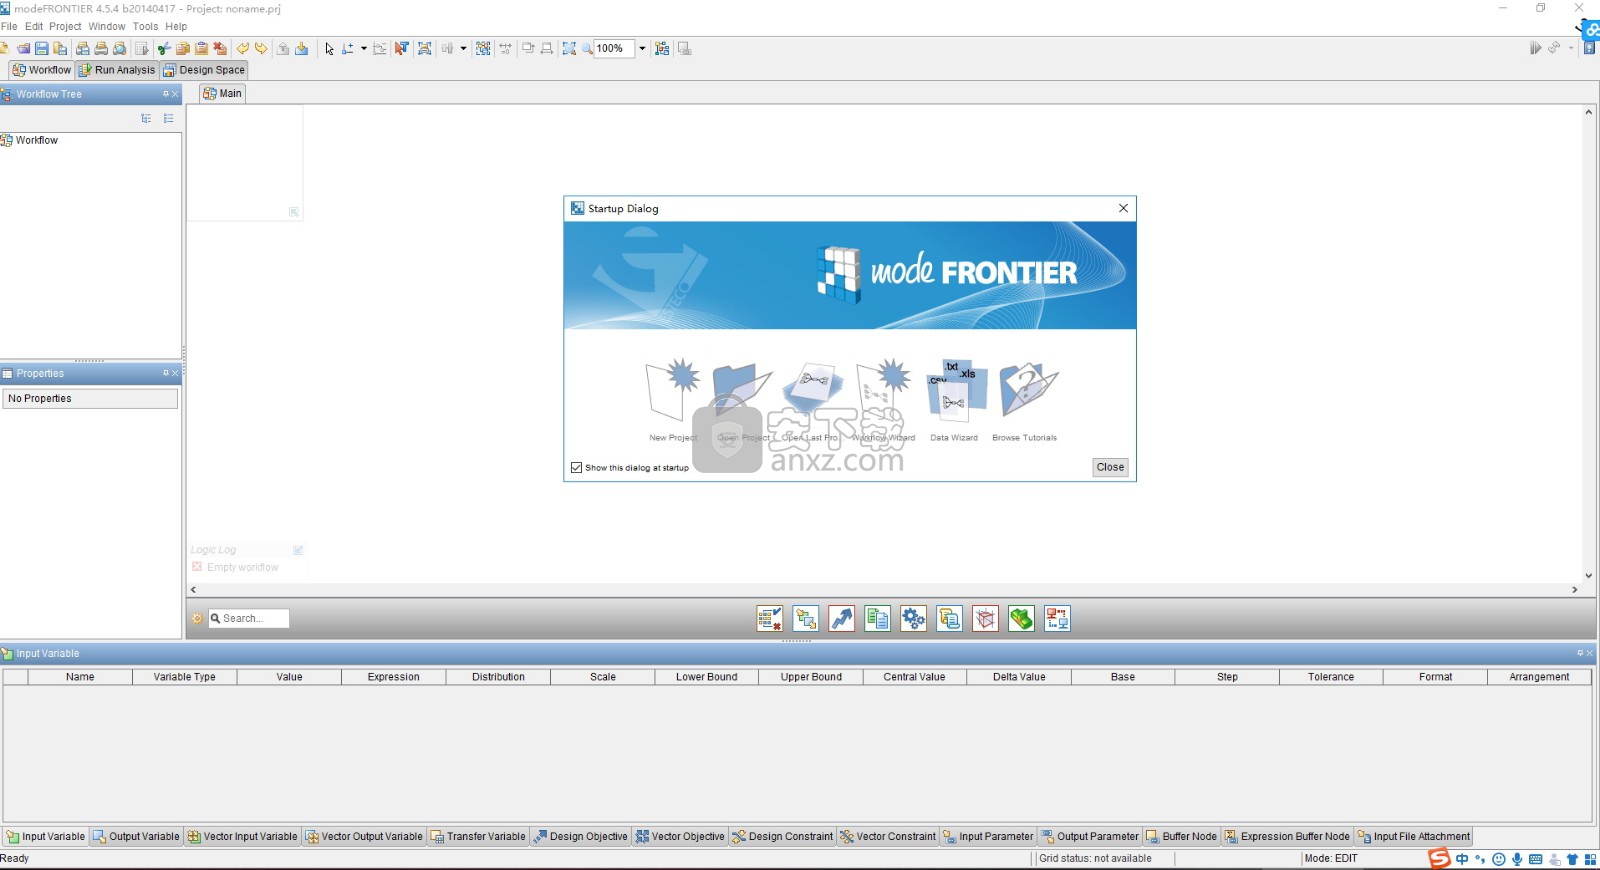This screenshot has width=1600, height=870.
Task: Click the Undo arrow toolbar icon
Action: 242,48
